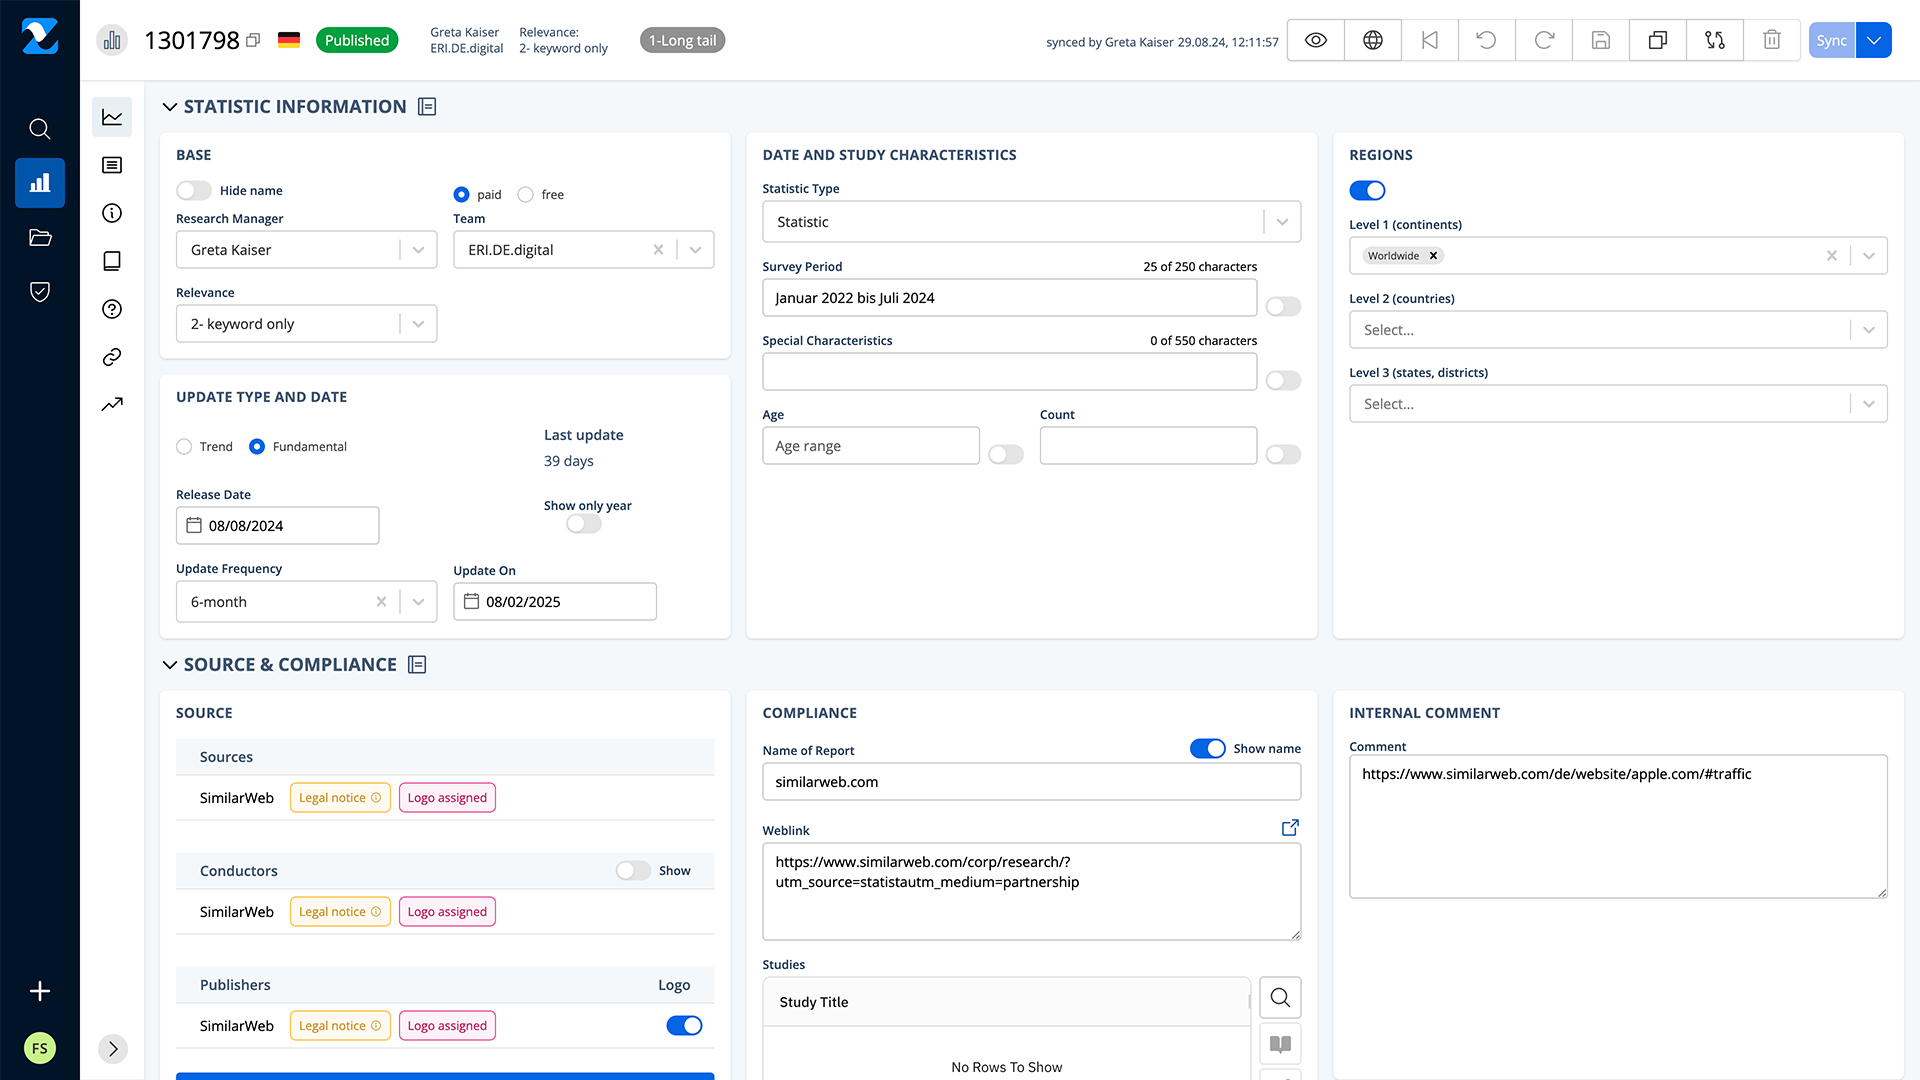Enable the Hide name toggle
Viewport: 1920px width, 1080px height.
click(191, 190)
